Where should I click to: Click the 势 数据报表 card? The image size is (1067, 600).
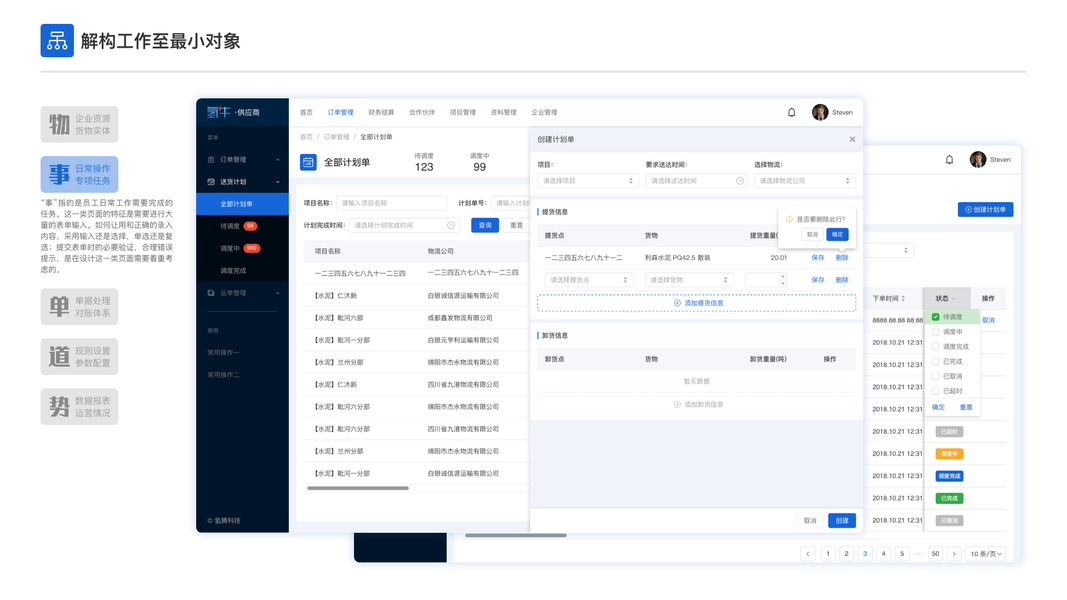79,407
